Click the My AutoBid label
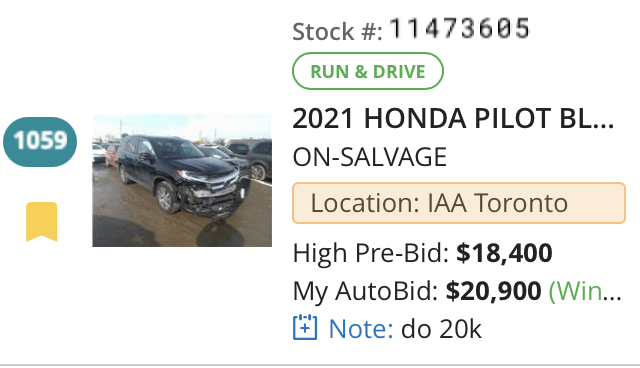The image size is (640, 368). tap(365, 291)
